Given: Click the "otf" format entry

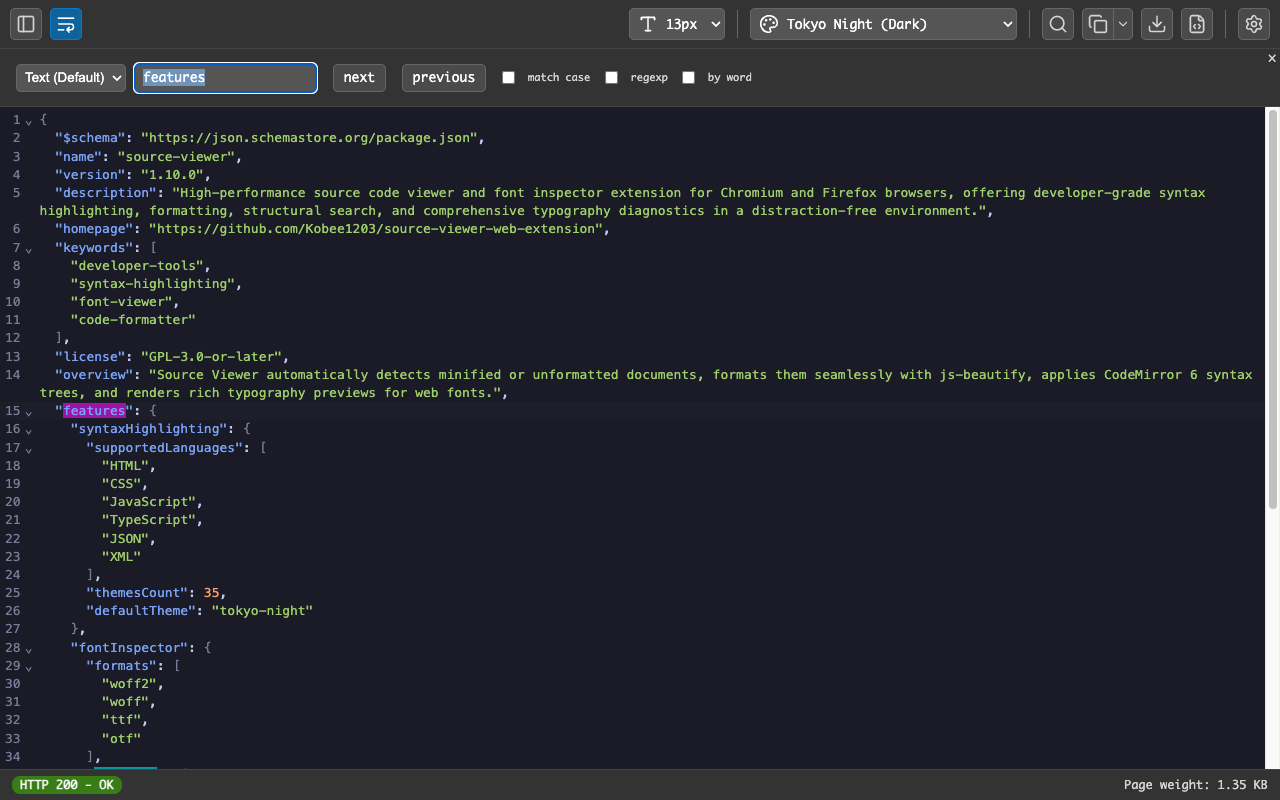Looking at the screenshot, I should 121,739.
